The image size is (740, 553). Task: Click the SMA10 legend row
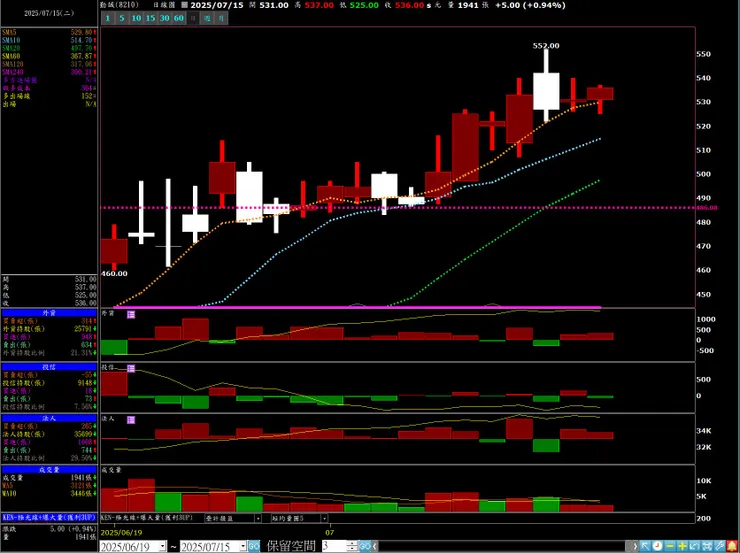[x=49, y=40]
